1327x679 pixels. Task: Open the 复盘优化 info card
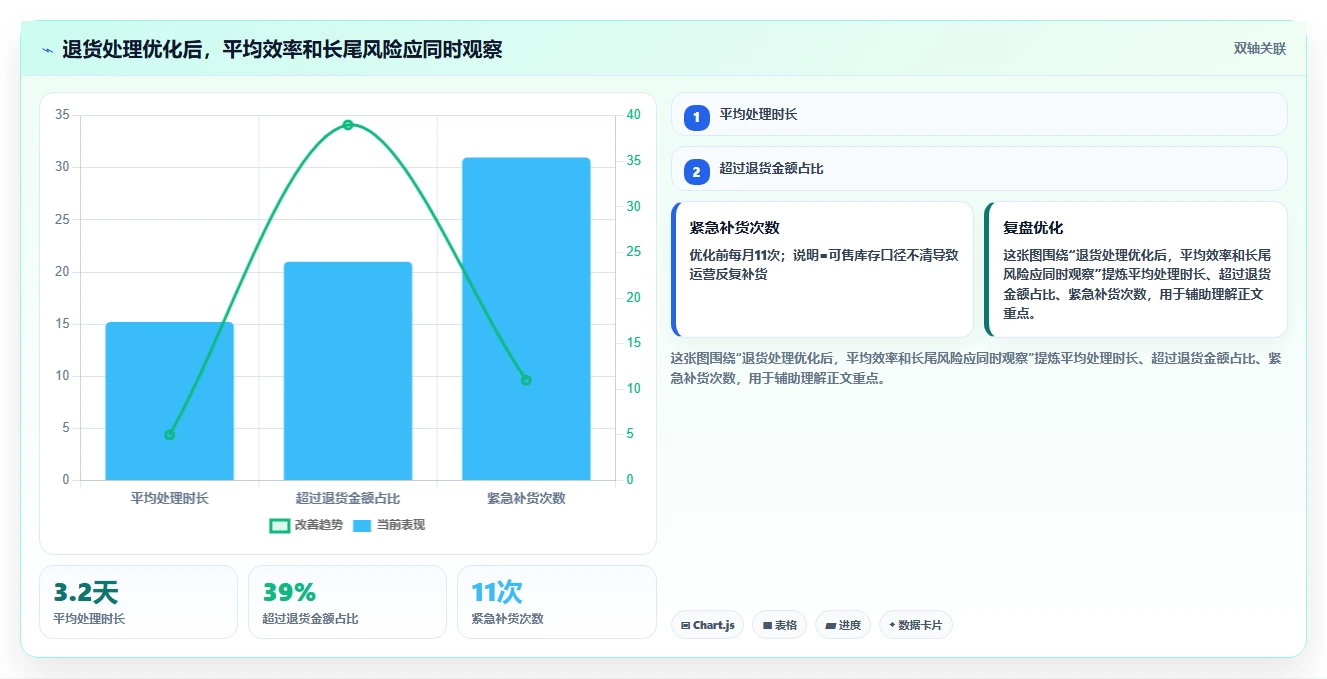click(x=1135, y=269)
